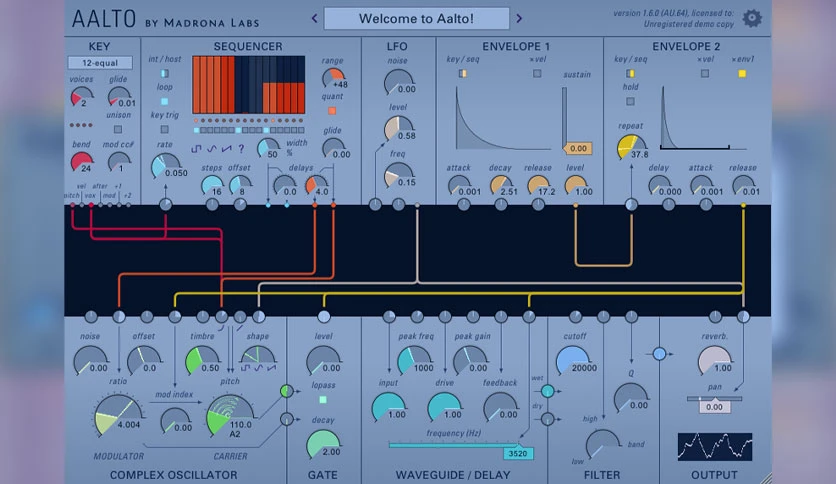The image size is (836, 484).
Task: Click the waveguide wet mix knob
Action: click(x=548, y=391)
